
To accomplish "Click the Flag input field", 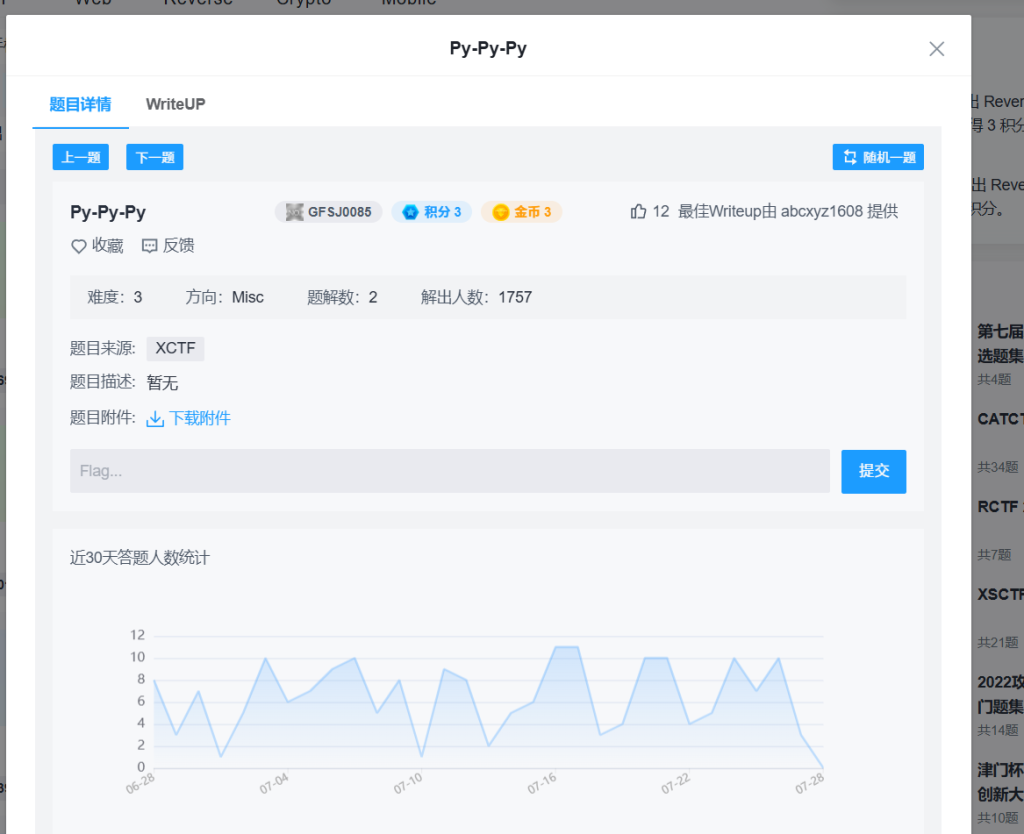I will (450, 471).
